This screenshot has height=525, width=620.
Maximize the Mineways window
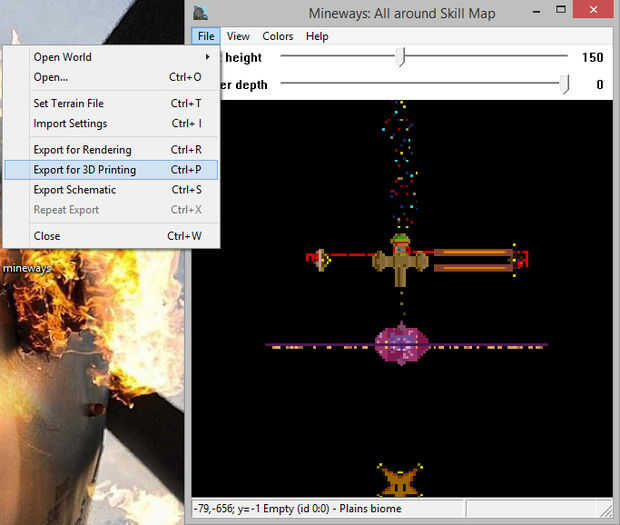(561, 10)
